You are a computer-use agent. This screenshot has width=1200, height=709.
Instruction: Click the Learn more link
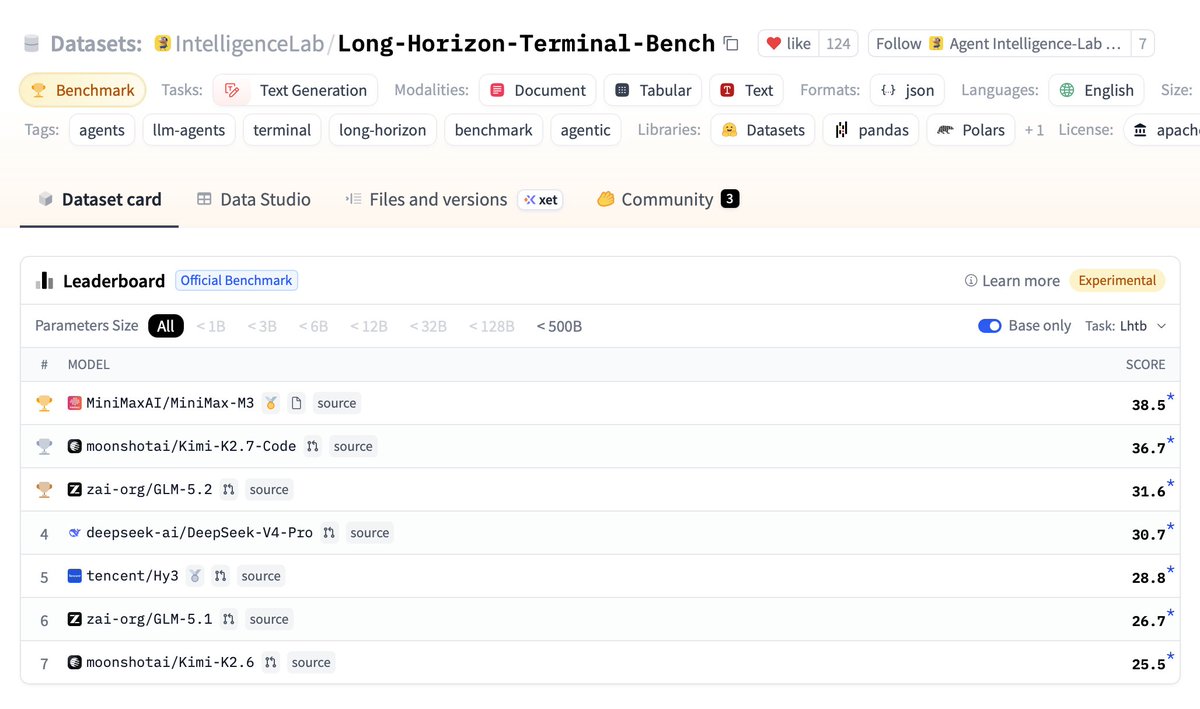1011,281
